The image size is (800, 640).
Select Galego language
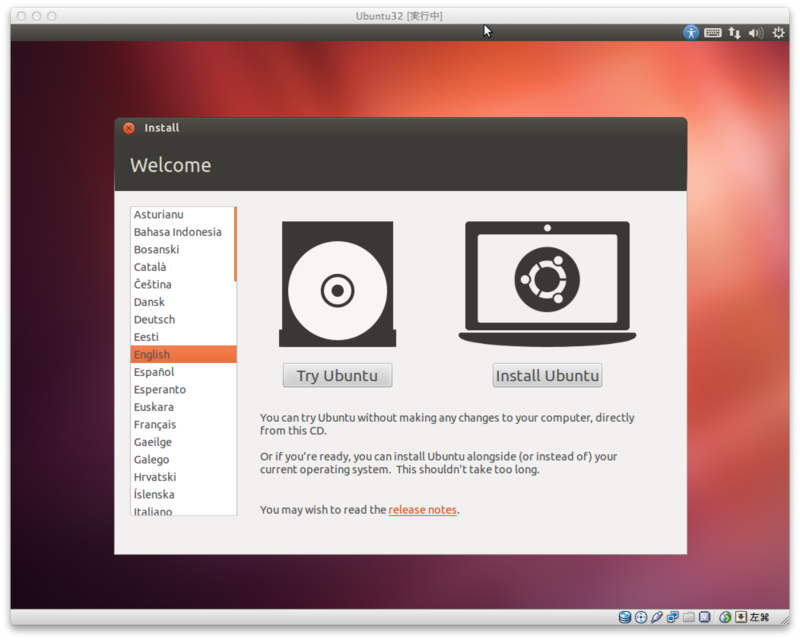pos(182,459)
